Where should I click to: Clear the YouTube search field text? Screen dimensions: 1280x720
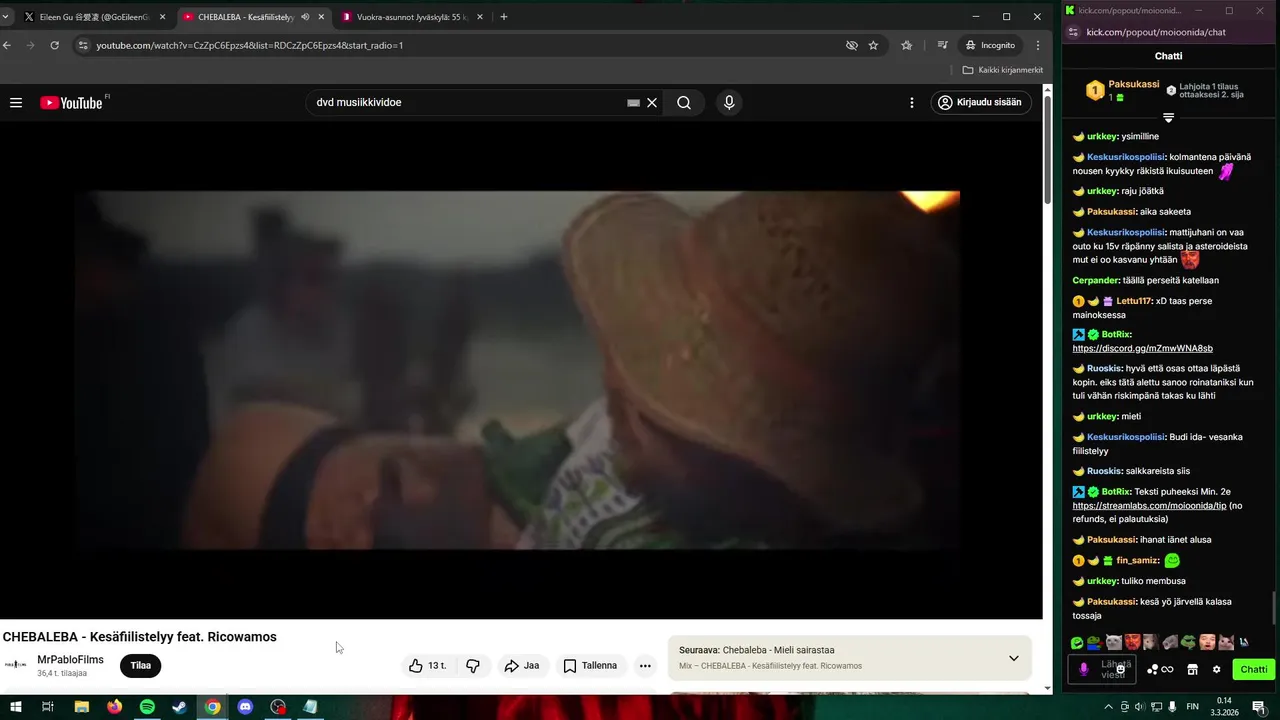(652, 102)
